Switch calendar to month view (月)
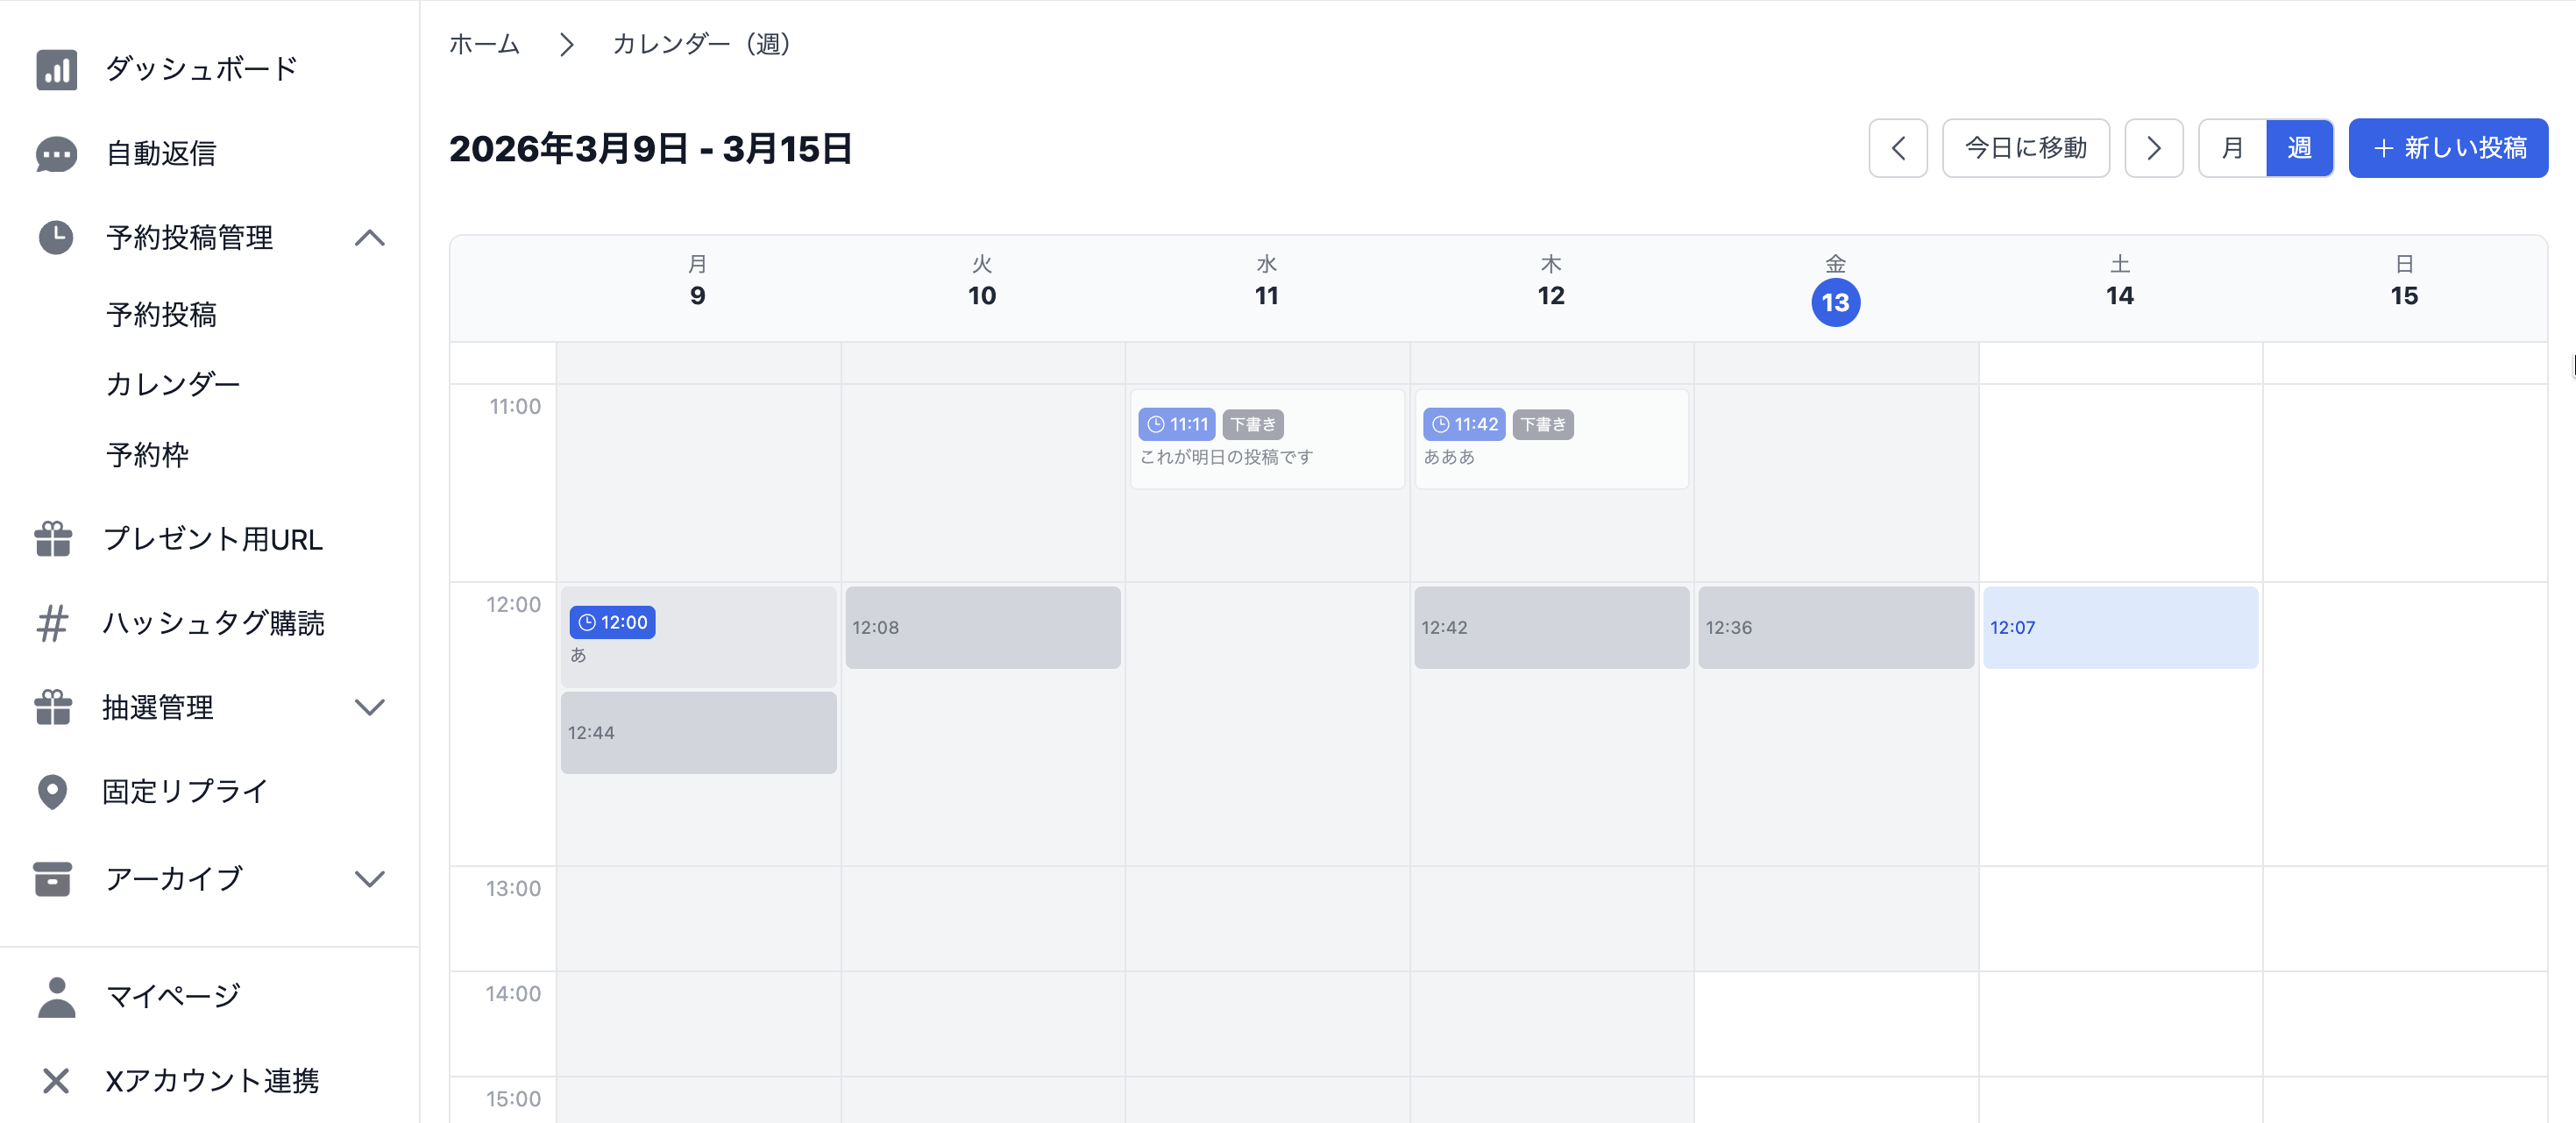 (2232, 148)
